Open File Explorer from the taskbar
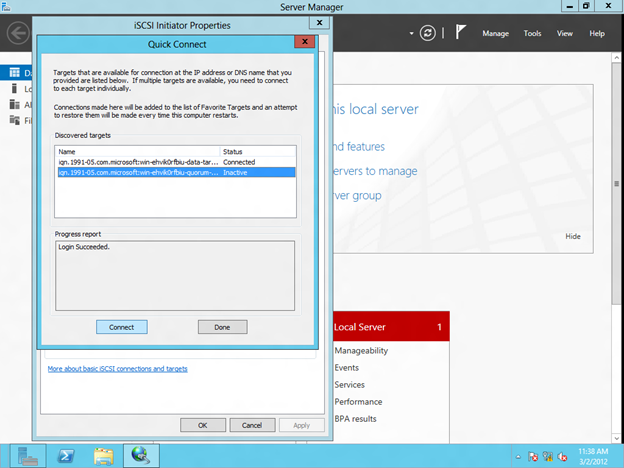 103,456
